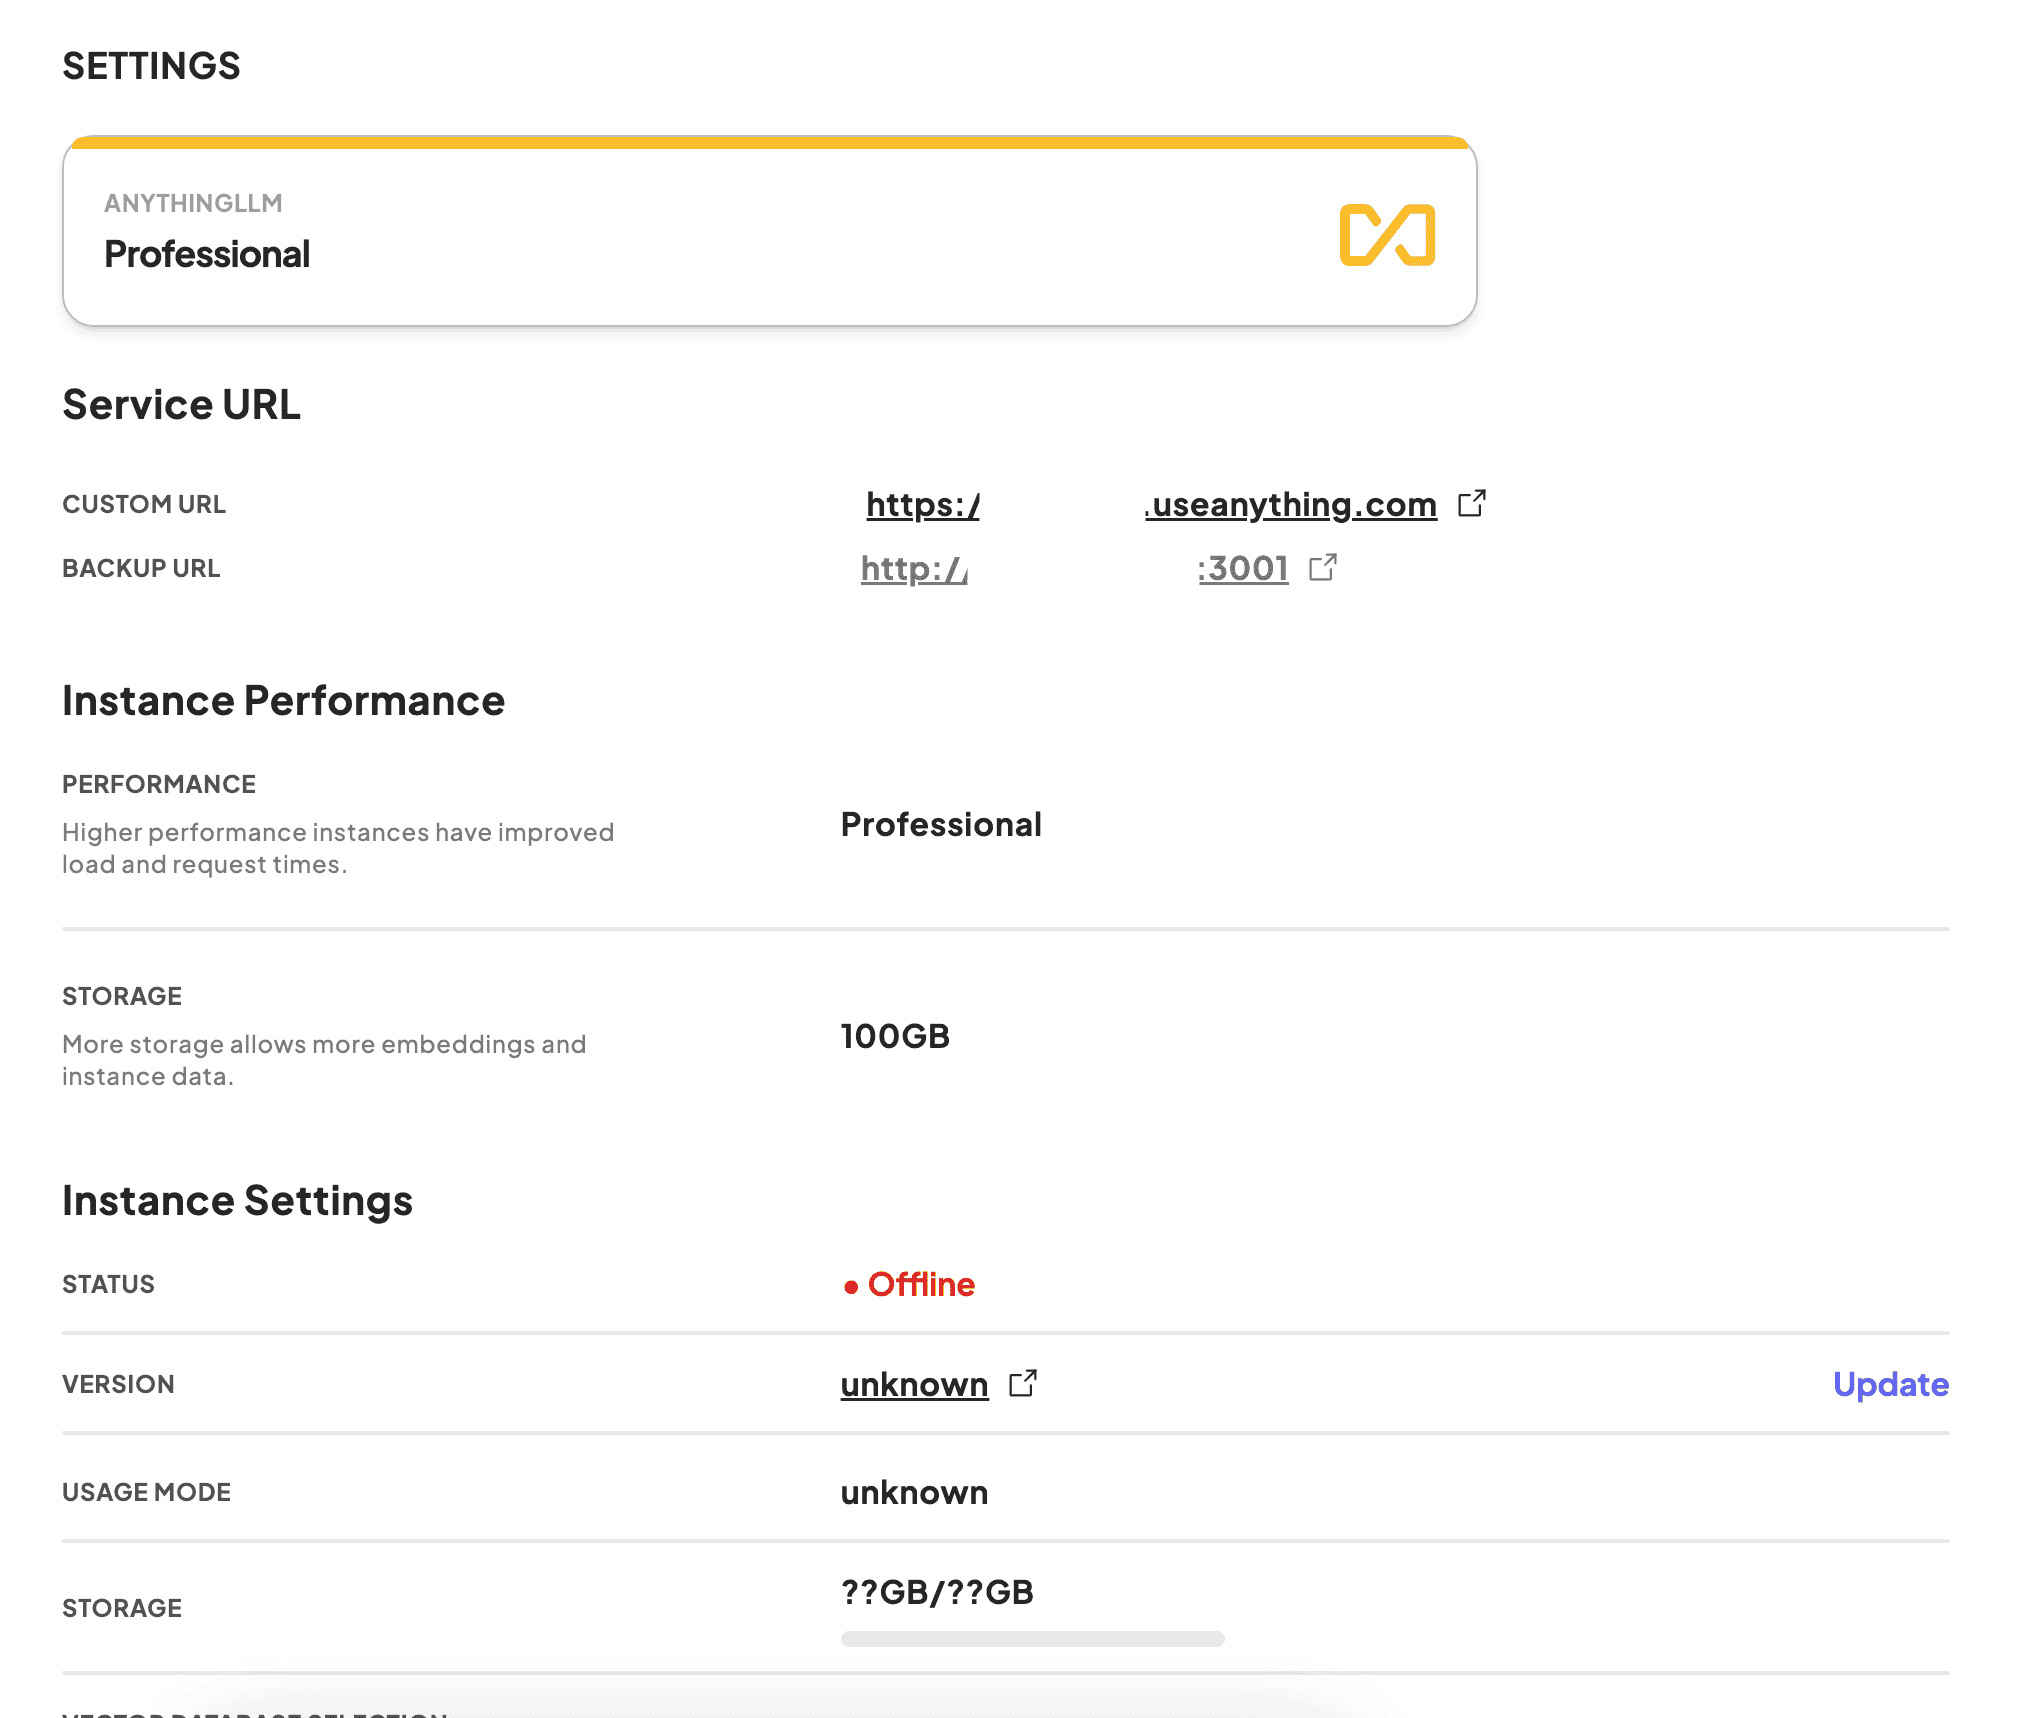Image resolution: width=2044 pixels, height=1718 pixels.
Task: Click the Update link for instance version
Action: coord(1890,1384)
